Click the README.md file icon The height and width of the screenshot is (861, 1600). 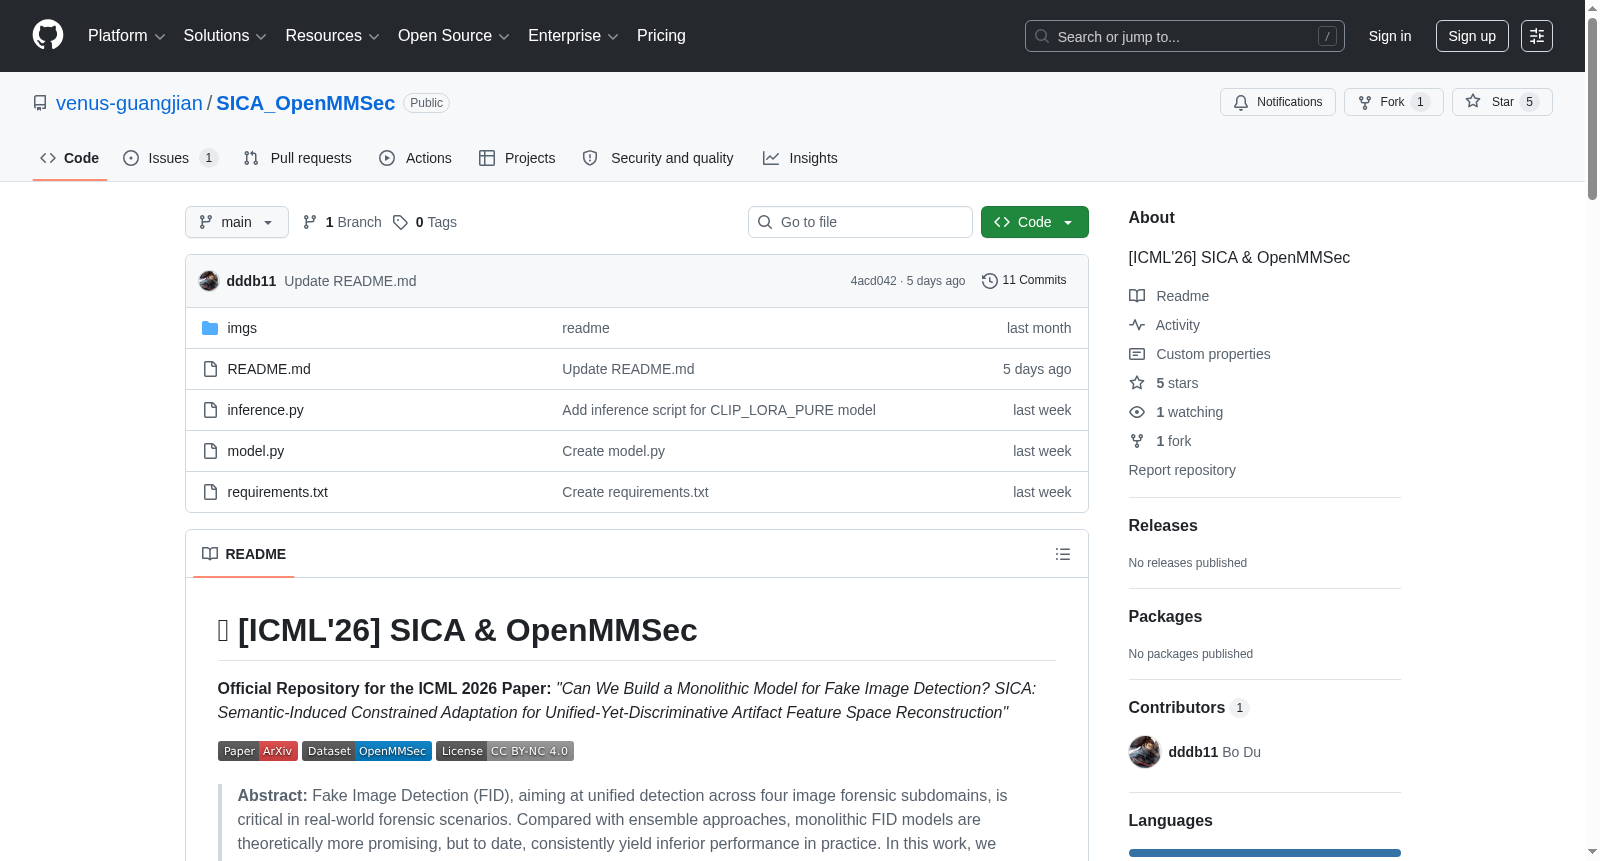tap(210, 369)
